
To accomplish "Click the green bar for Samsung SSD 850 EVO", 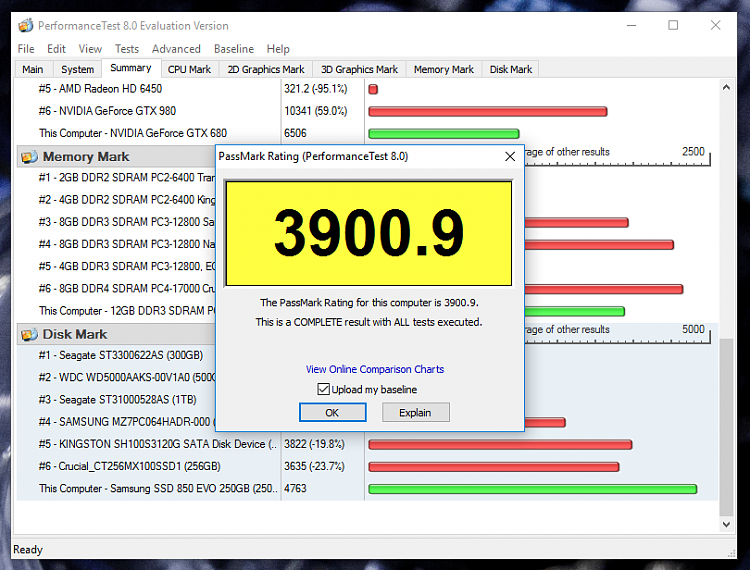I will click(533, 489).
